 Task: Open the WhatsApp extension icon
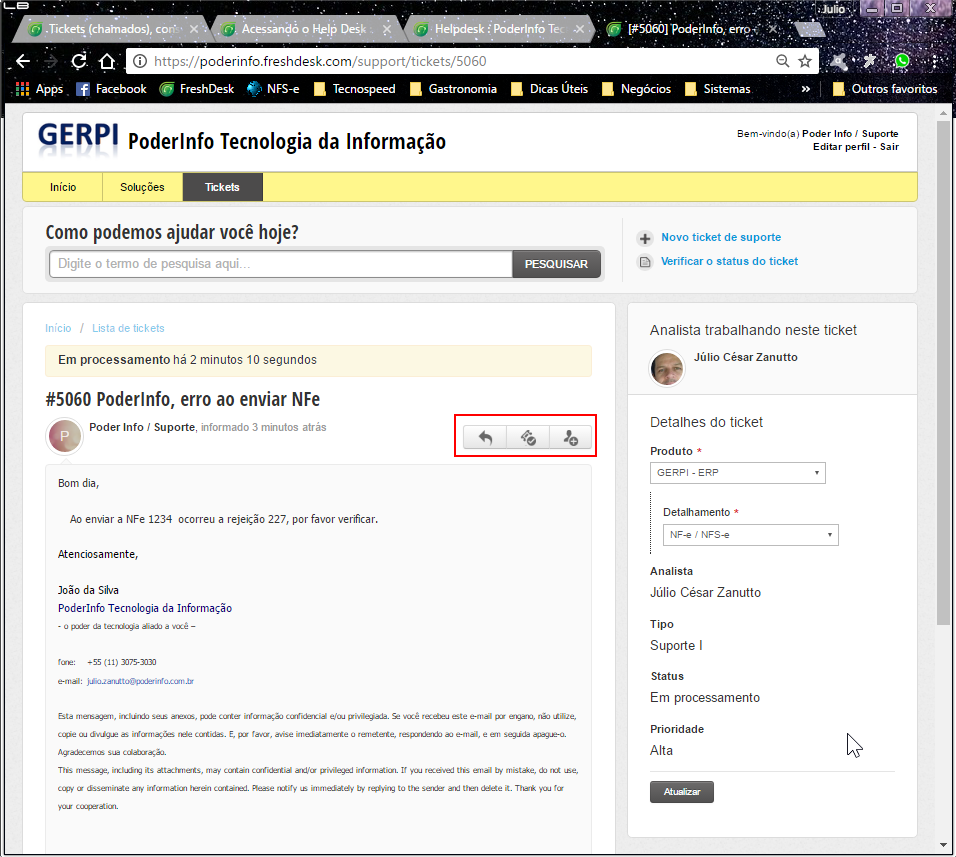tap(902, 61)
